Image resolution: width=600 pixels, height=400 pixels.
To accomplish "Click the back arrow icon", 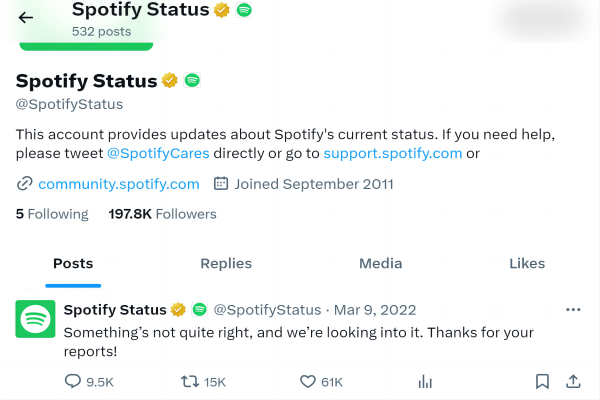I will (x=26, y=17).
